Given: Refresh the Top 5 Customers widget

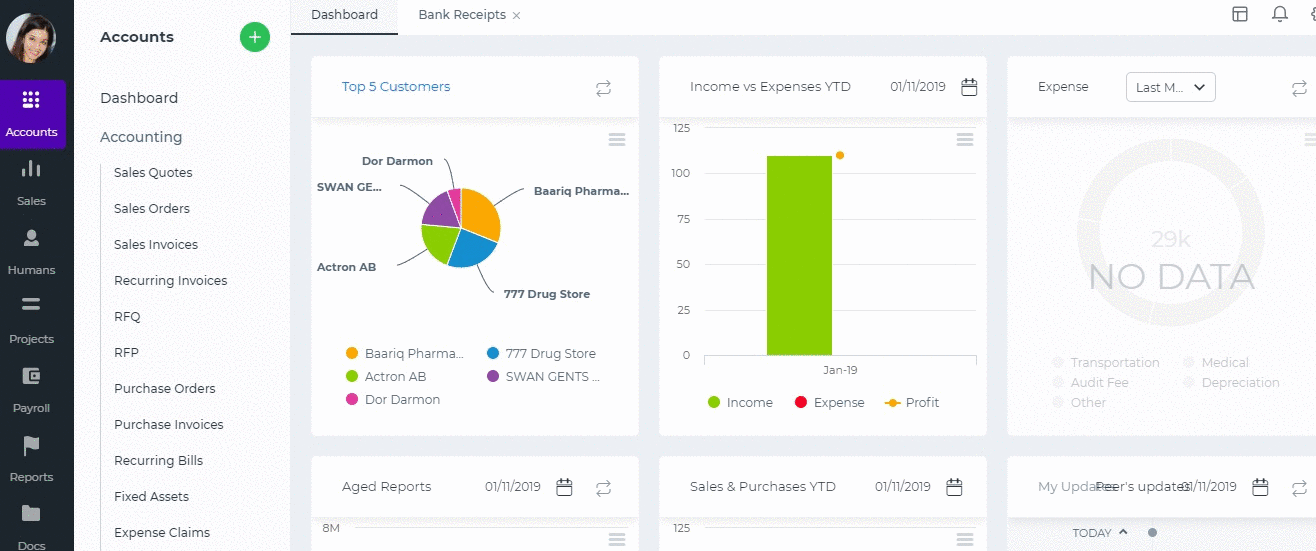Looking at the screenshot, I should point(603,88).
